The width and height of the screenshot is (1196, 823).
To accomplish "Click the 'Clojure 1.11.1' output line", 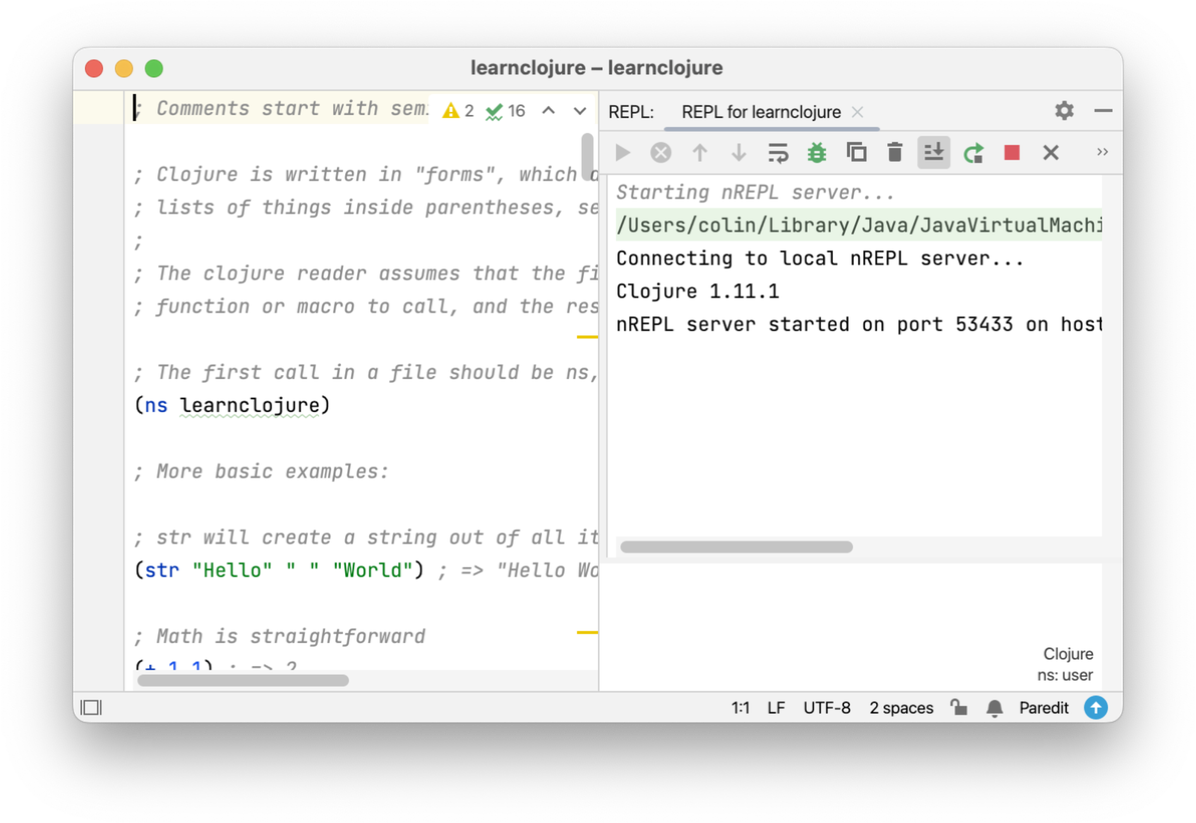I will 698,291.
